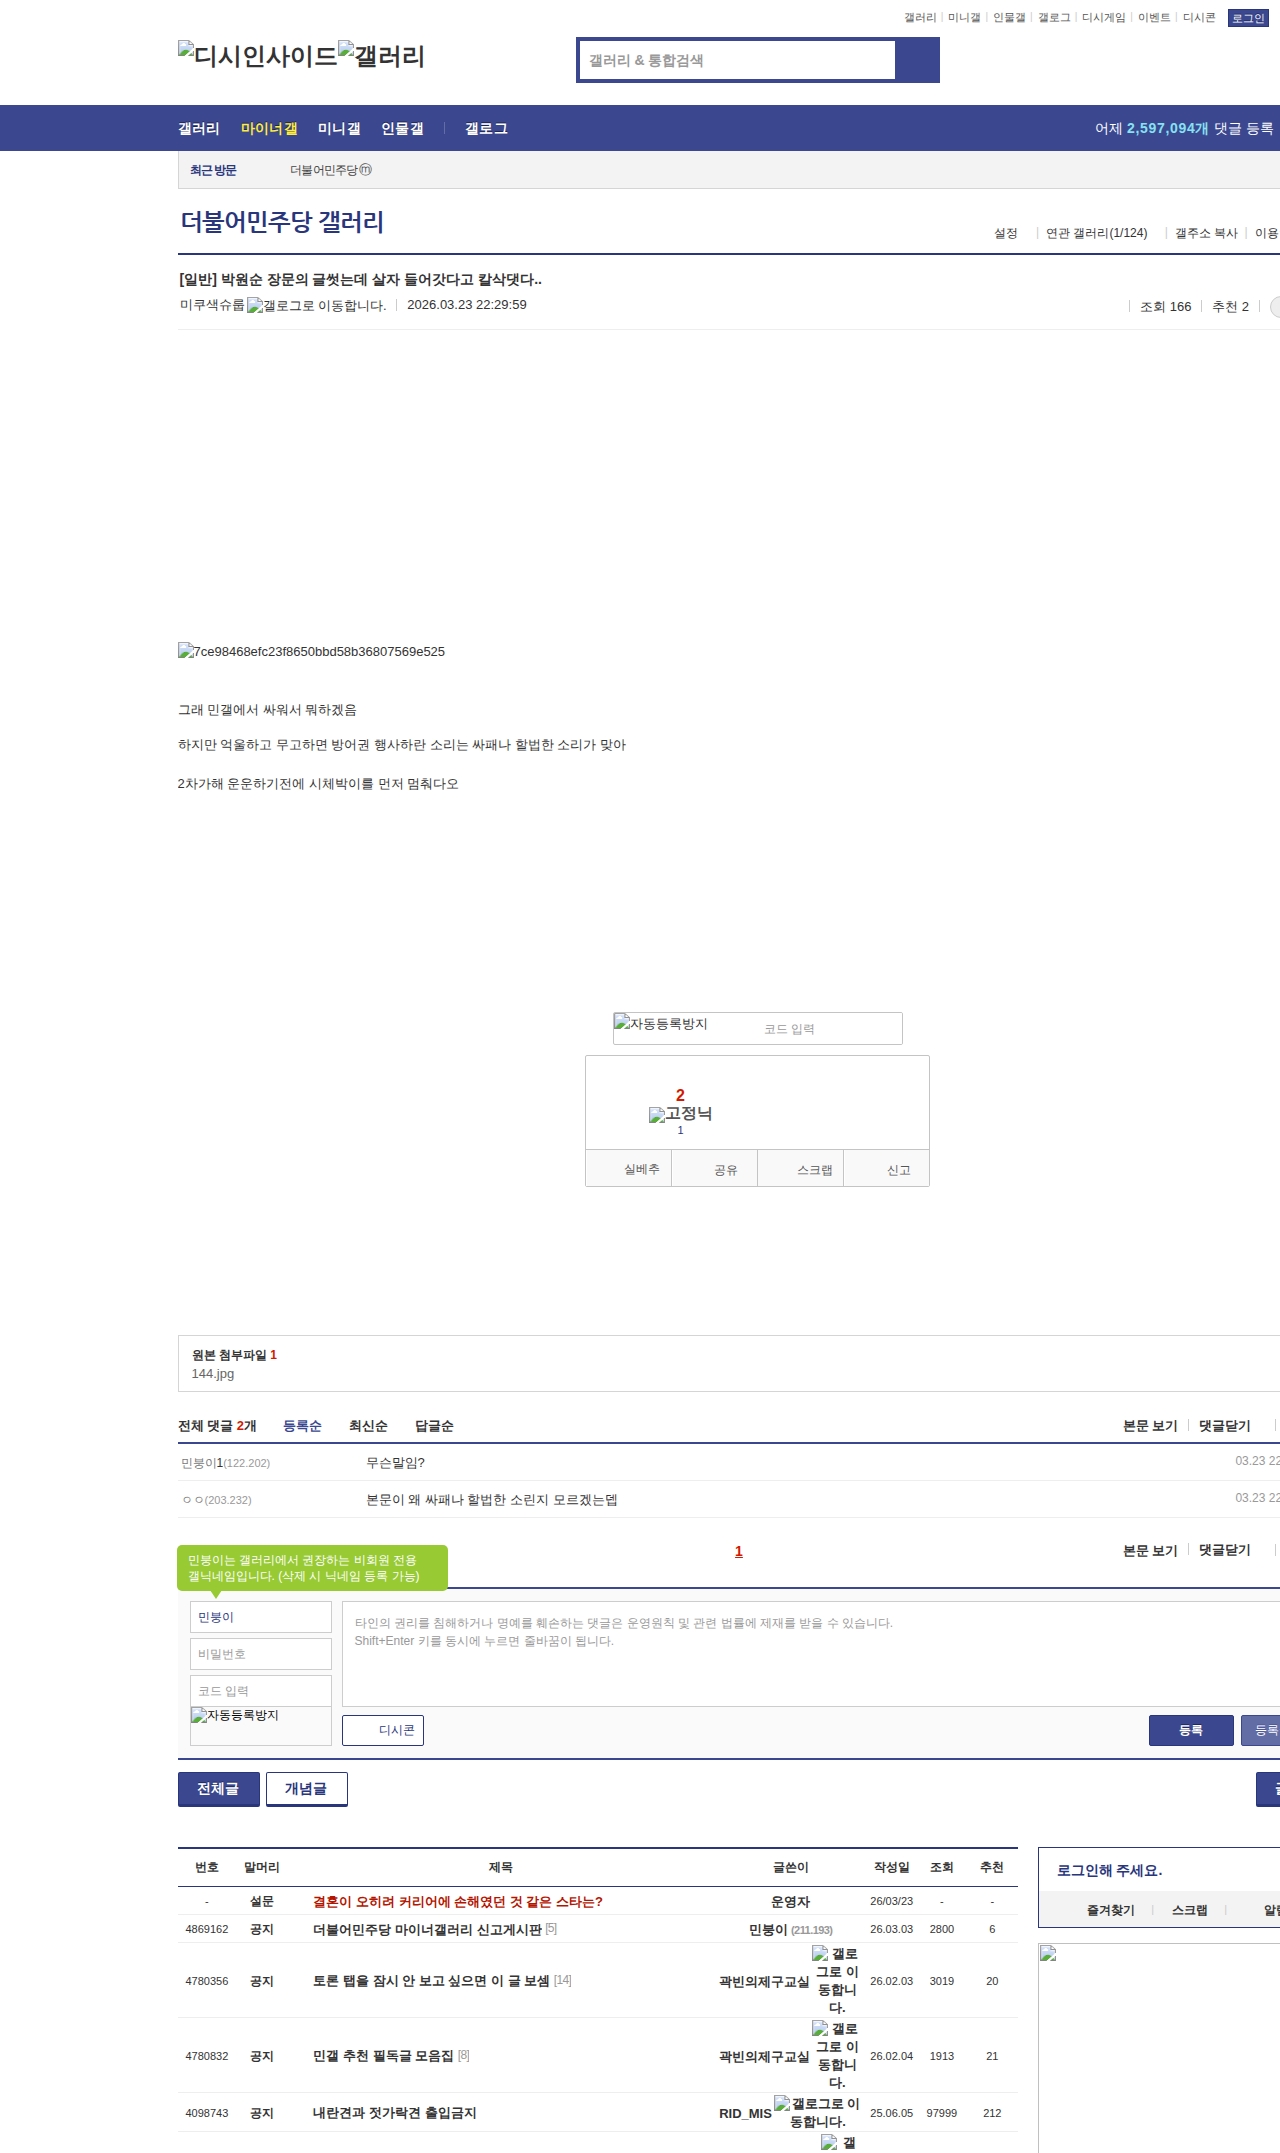Click the 자동등록방지 captcha image in the comment form
The image size is (1280, 2153).
(x=235, y=1715)
